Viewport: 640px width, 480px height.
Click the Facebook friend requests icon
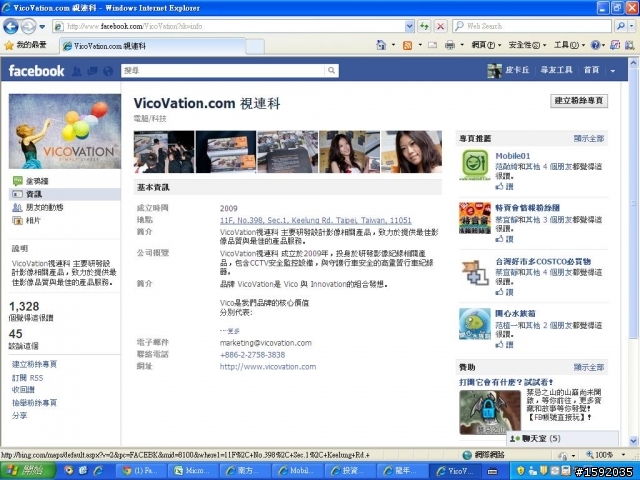pyautogui.click(x=77, y=71)
